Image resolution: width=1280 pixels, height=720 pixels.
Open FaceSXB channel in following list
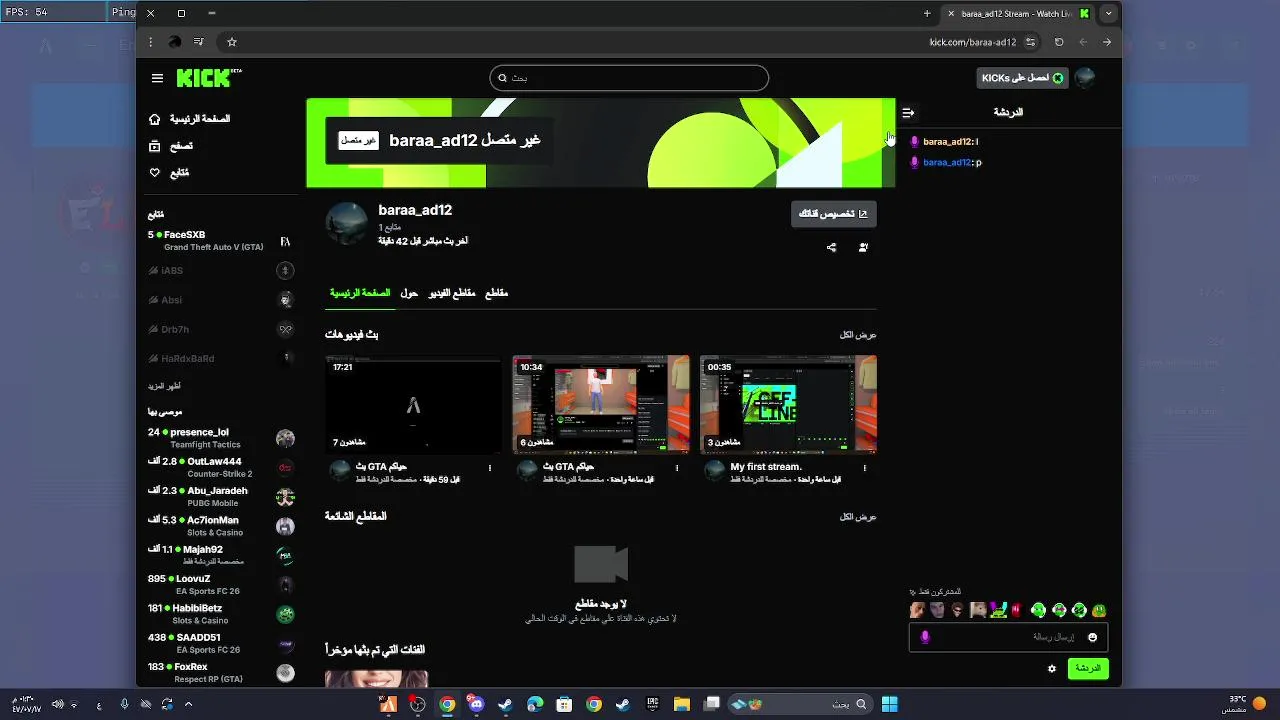point(220,241)
